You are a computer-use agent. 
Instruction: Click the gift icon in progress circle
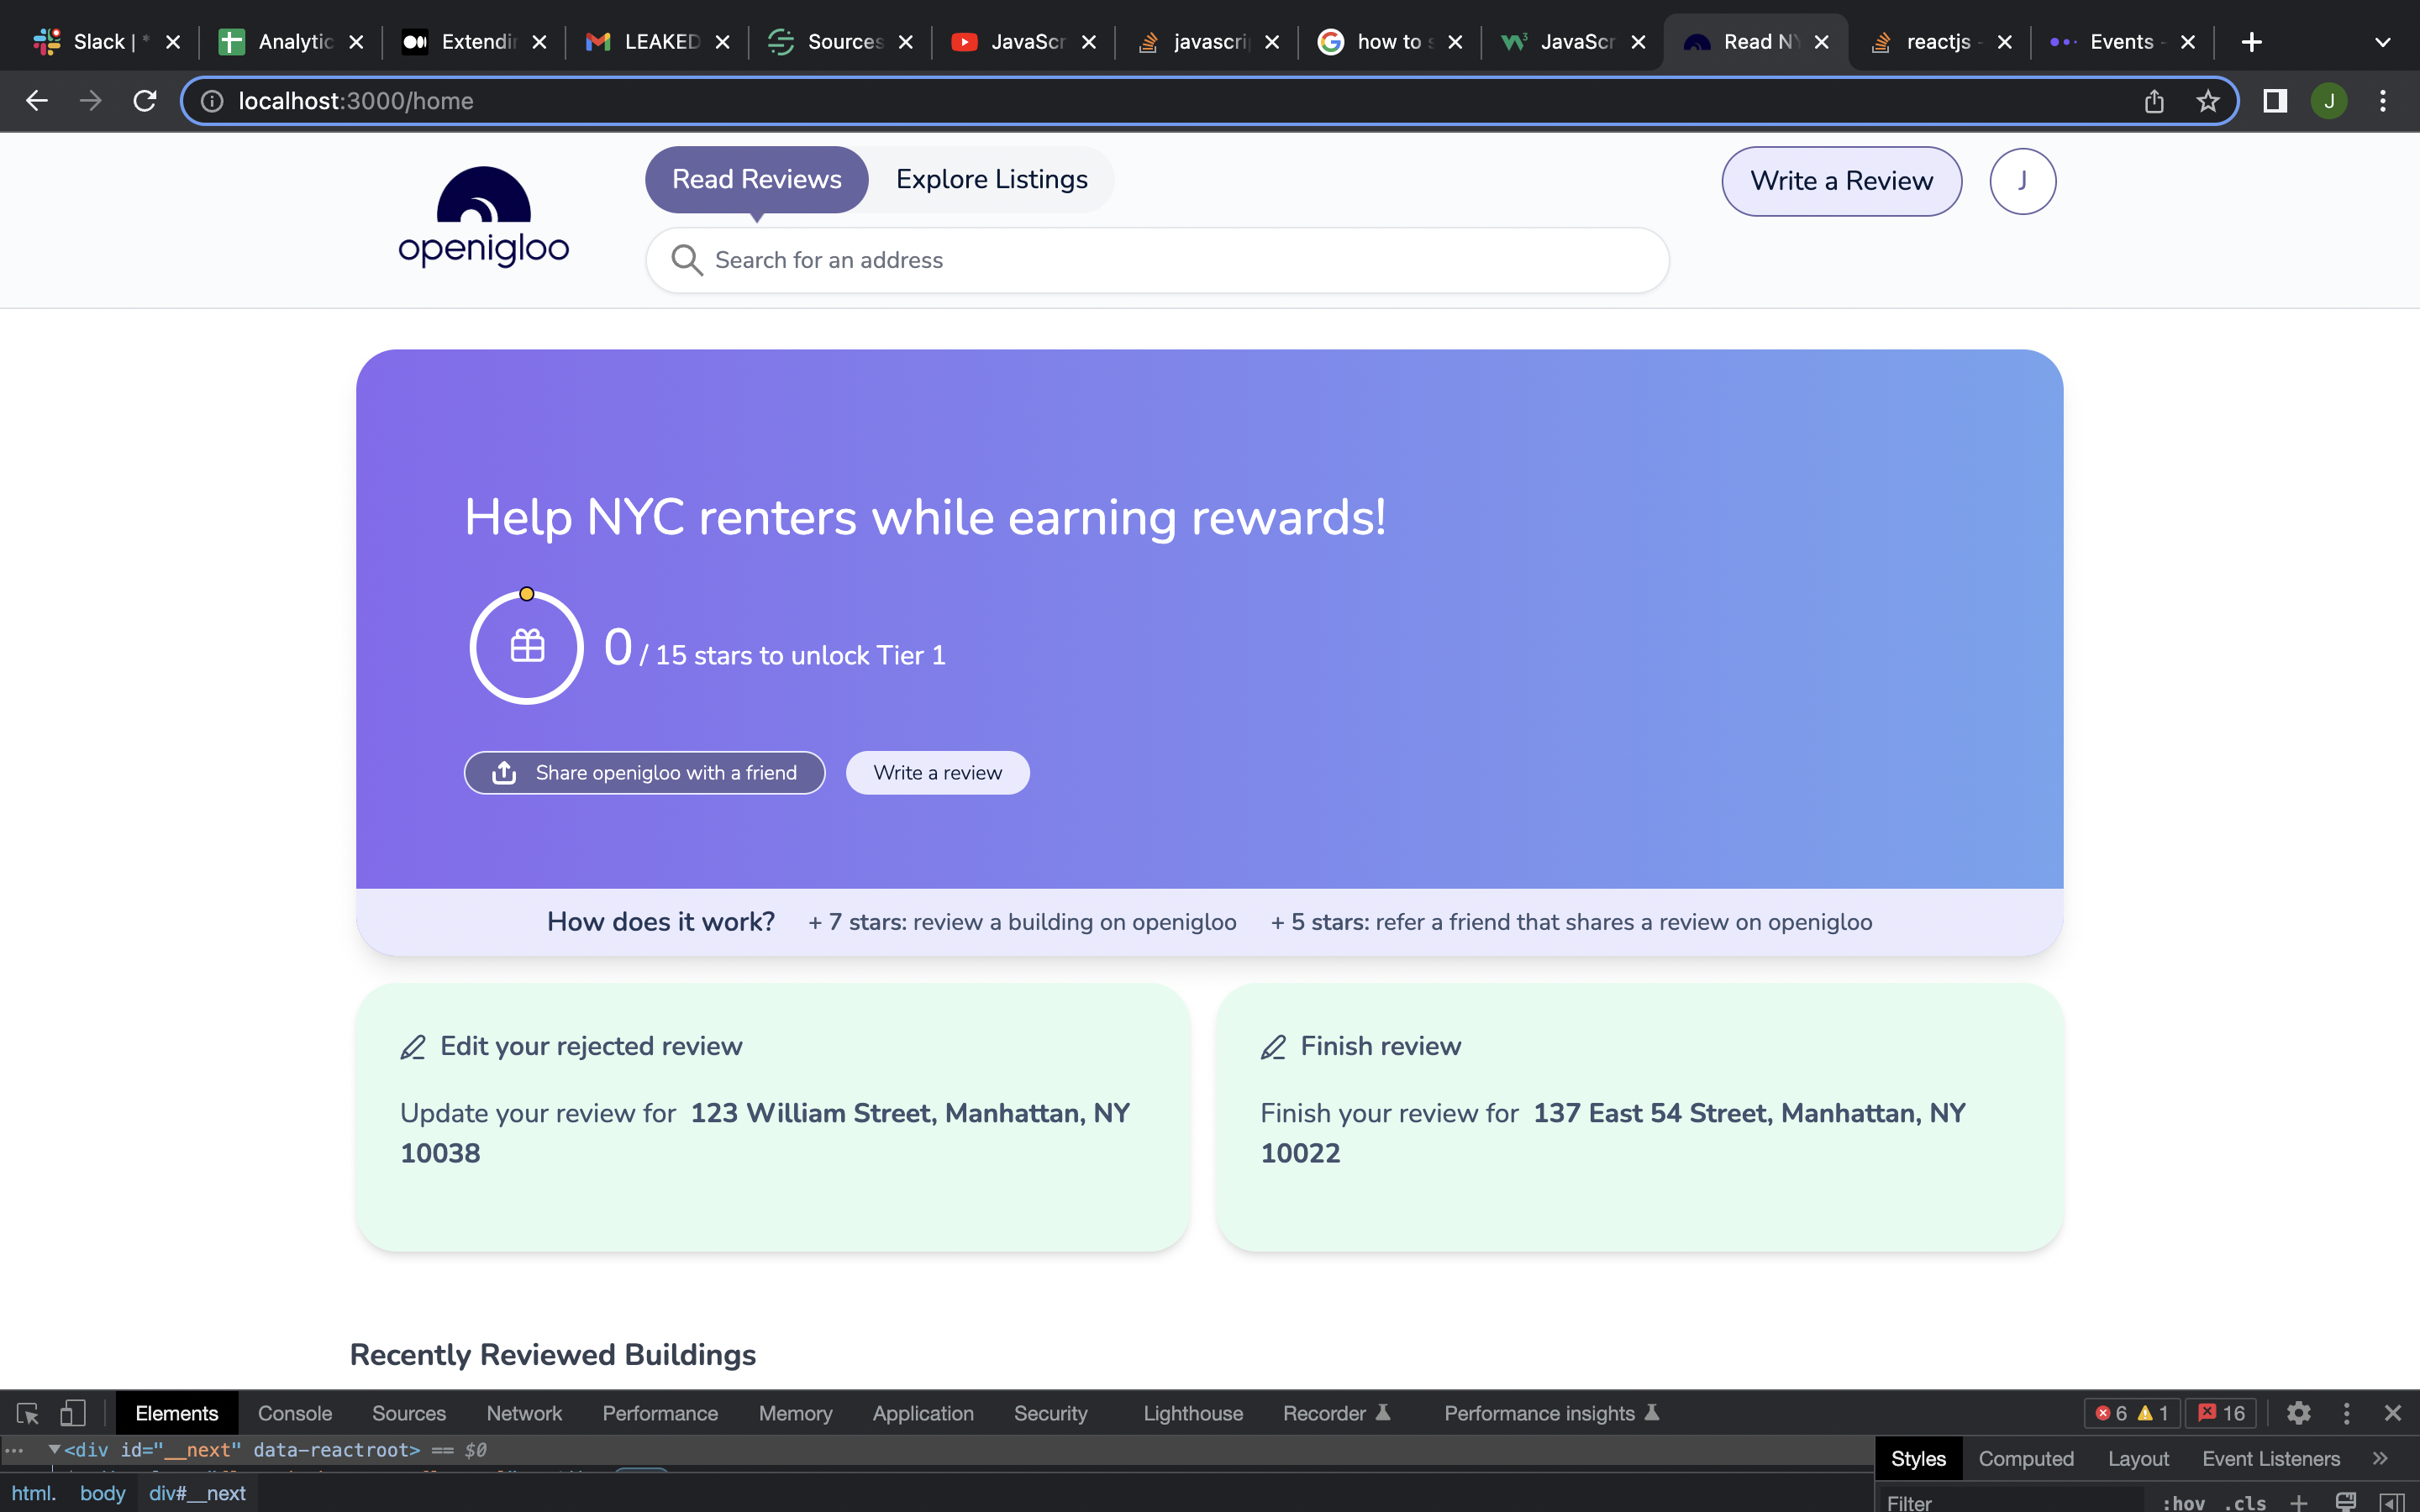[x=527, y=646]
